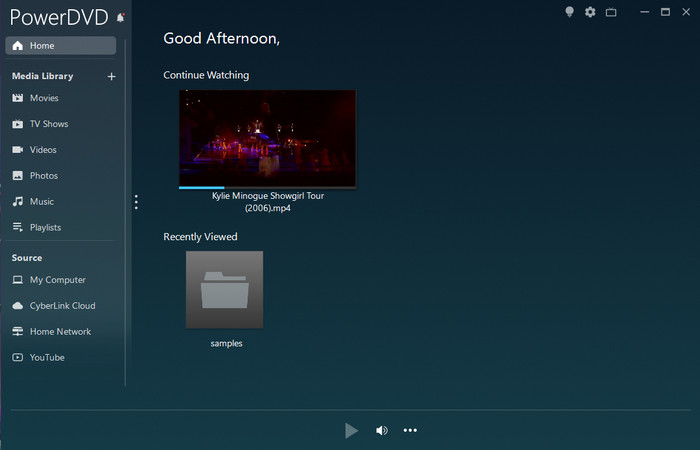This screenshot has height=450, width=700.
Task: Open Home Network source label
Action: (60, 332)
